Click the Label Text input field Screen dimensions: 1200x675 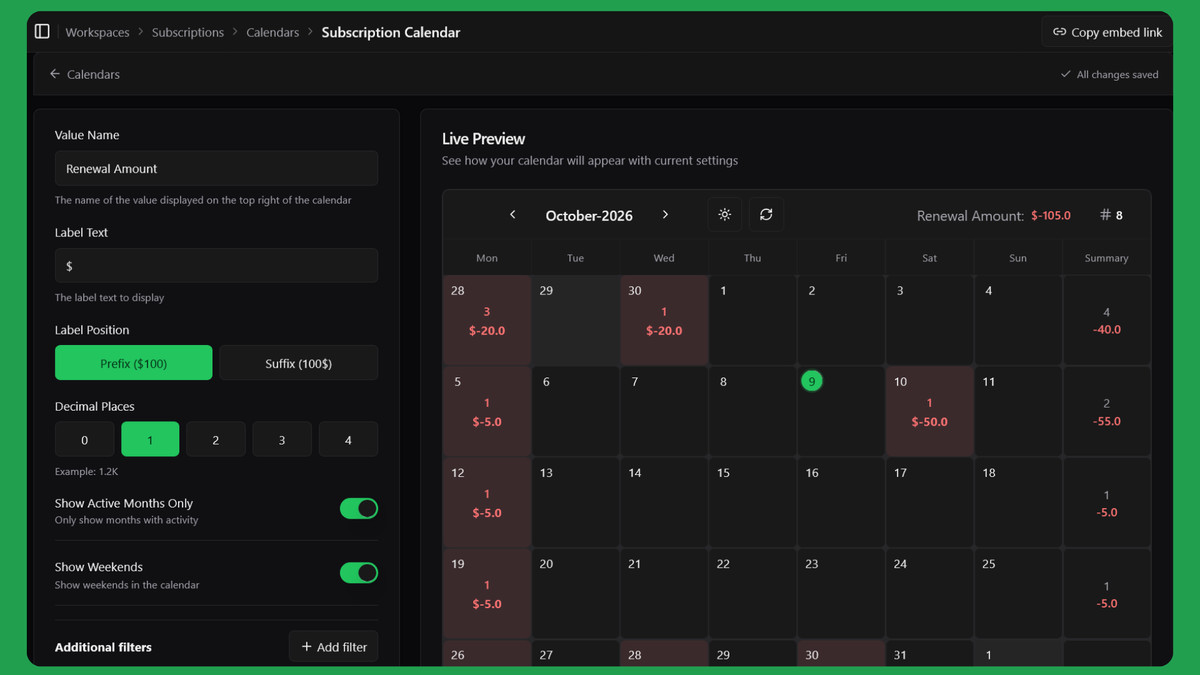point(216,266)
